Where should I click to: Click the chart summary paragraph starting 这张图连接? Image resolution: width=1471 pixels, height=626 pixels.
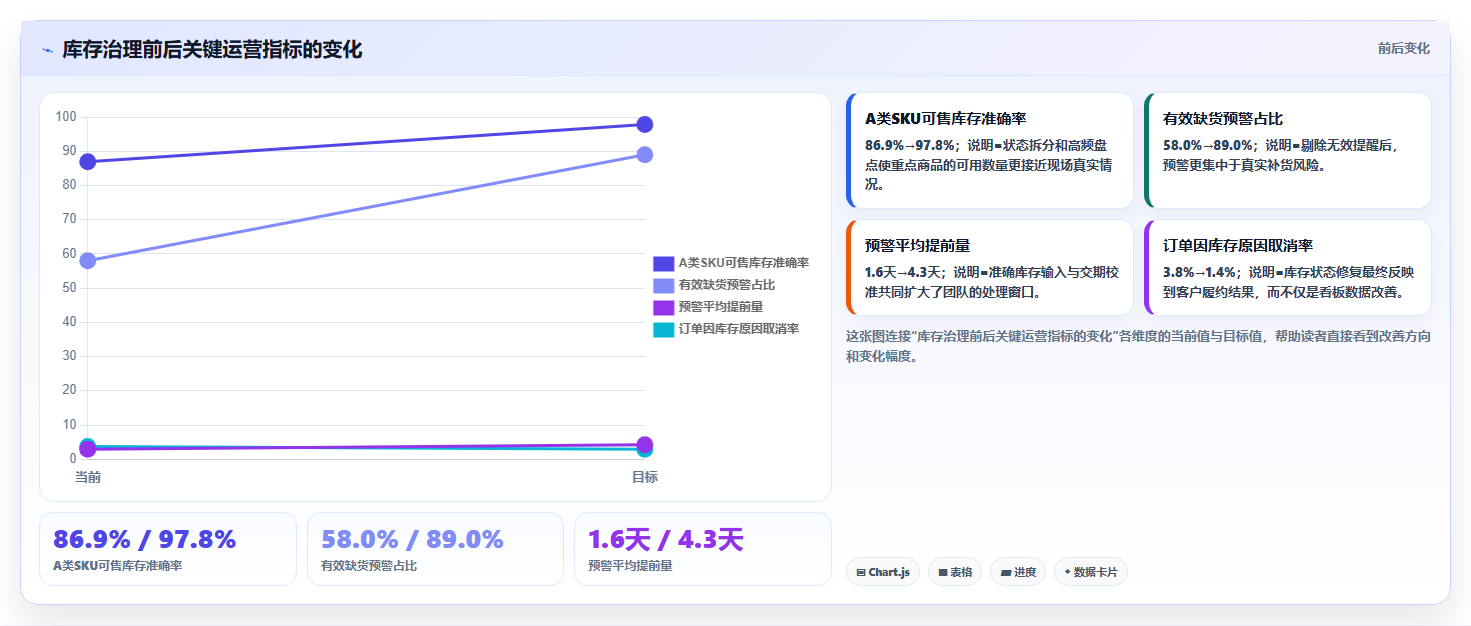coord(1138,346)
